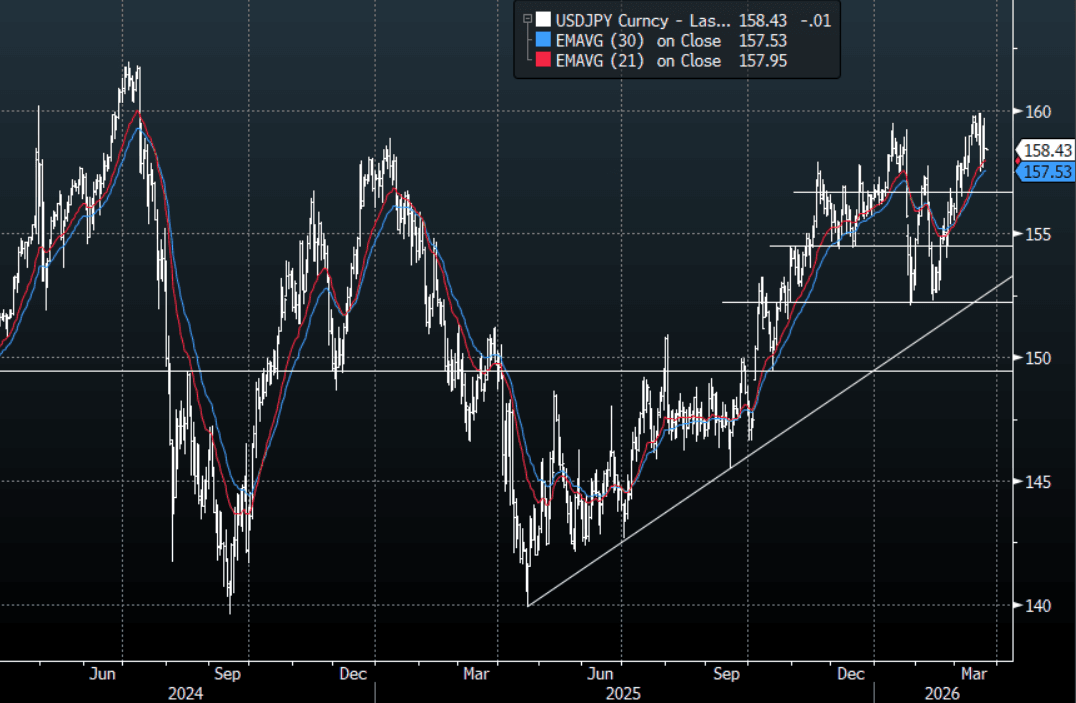The height and width of the screenshot is (703, 1076).
Task: Click the 150 price axis label
Action: click(1038, 358)
